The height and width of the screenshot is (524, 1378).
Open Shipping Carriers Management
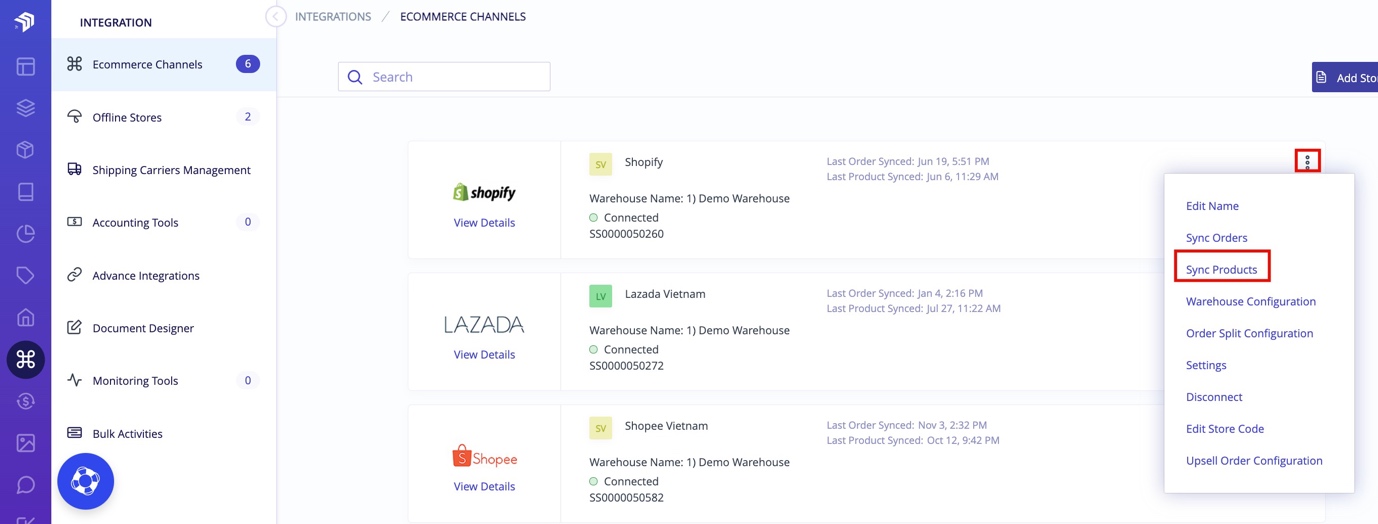[164, 170]
